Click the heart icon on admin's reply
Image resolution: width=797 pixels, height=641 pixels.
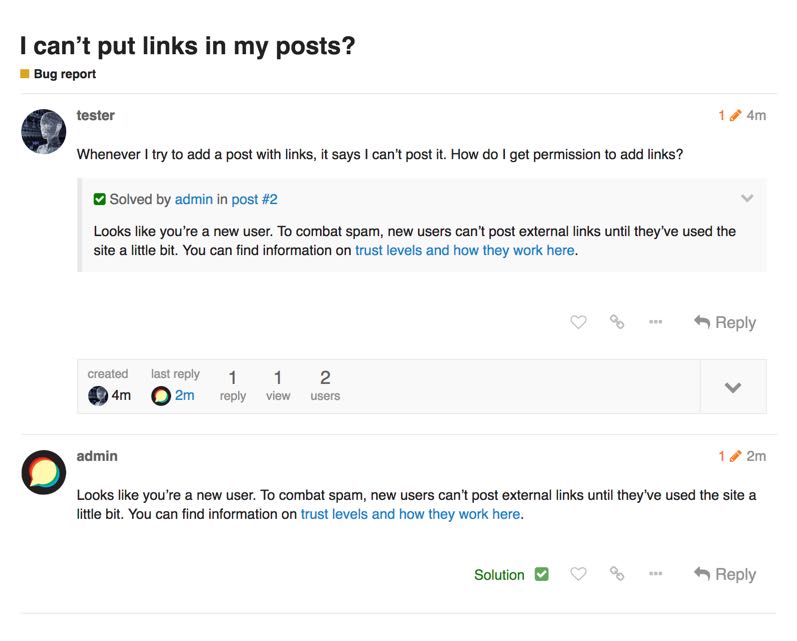coord(578,574)
